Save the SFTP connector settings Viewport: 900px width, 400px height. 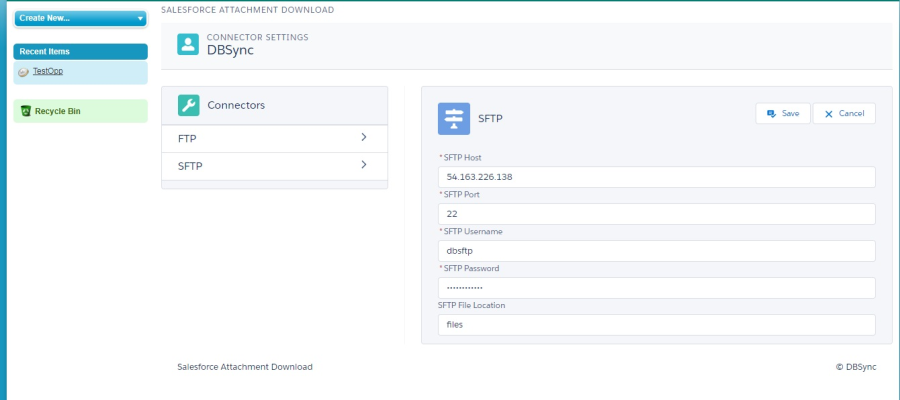(782, 113)
